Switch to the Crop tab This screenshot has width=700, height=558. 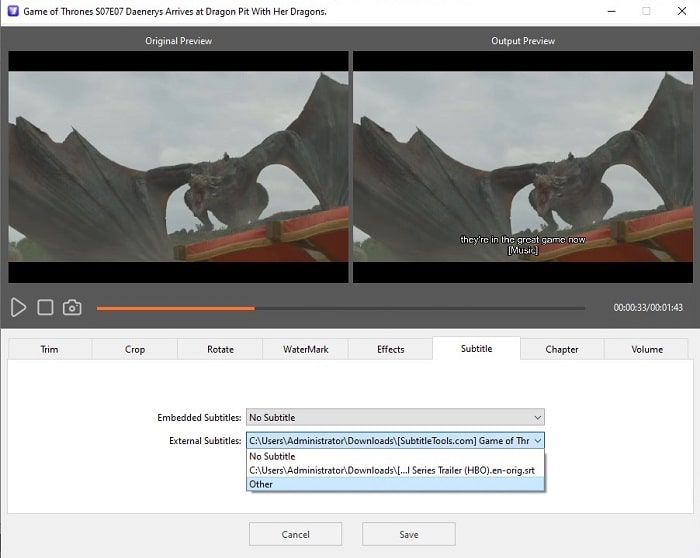tap(135, 349)
